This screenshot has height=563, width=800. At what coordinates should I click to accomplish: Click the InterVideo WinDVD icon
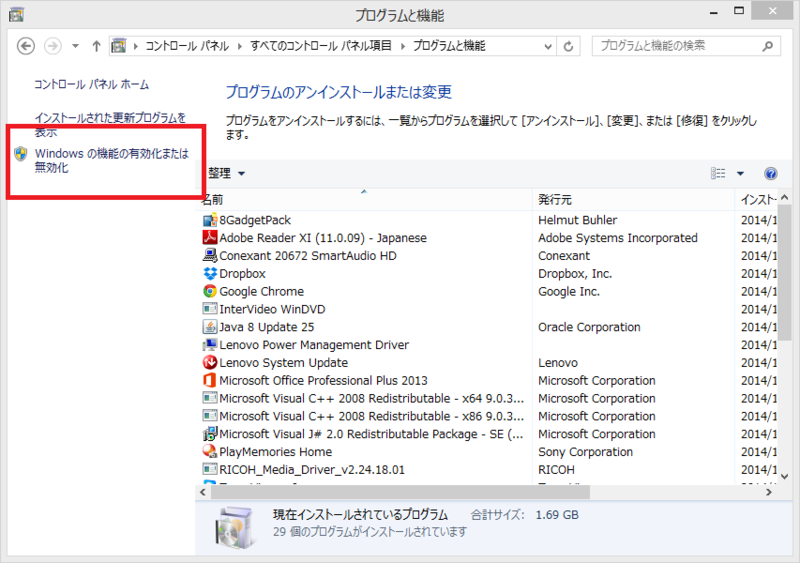click(x=210, y=309)
